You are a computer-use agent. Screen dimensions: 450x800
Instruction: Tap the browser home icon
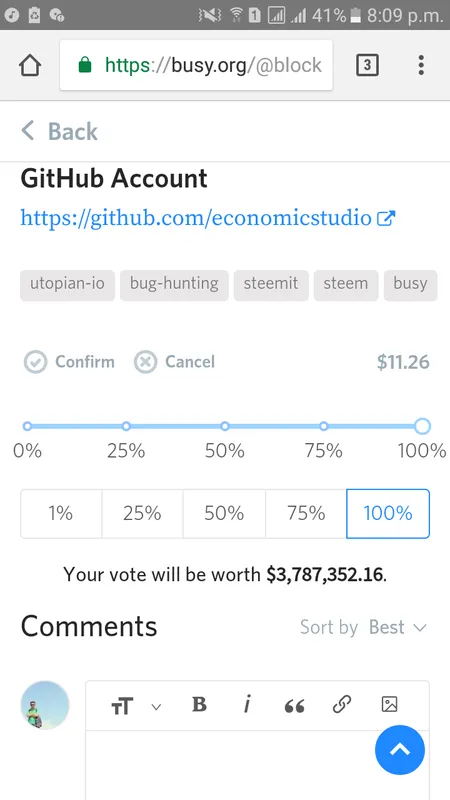(x=30, y=65)
